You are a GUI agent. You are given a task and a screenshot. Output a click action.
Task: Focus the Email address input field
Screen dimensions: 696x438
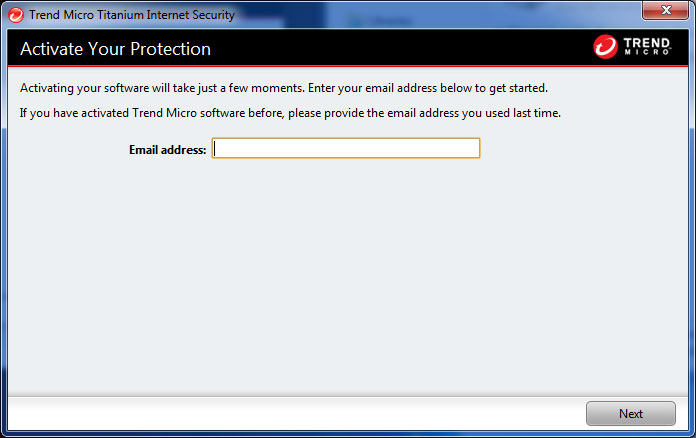point(346,148)
